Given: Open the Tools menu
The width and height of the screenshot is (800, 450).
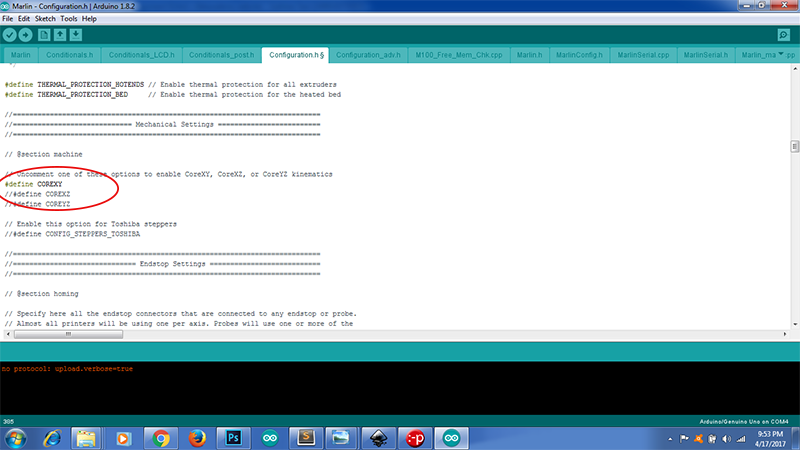Looking at the screenshot, I should 68,19.
